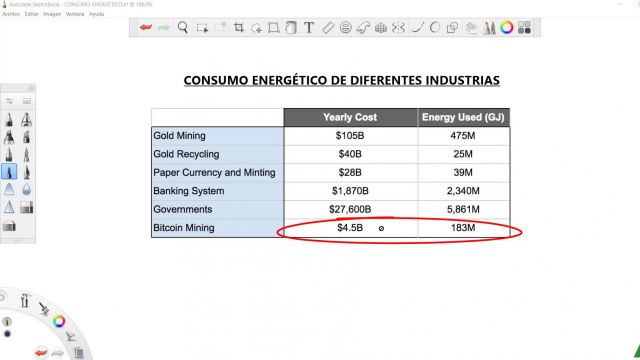Open the Copic color library swatches

click(524, 27)
